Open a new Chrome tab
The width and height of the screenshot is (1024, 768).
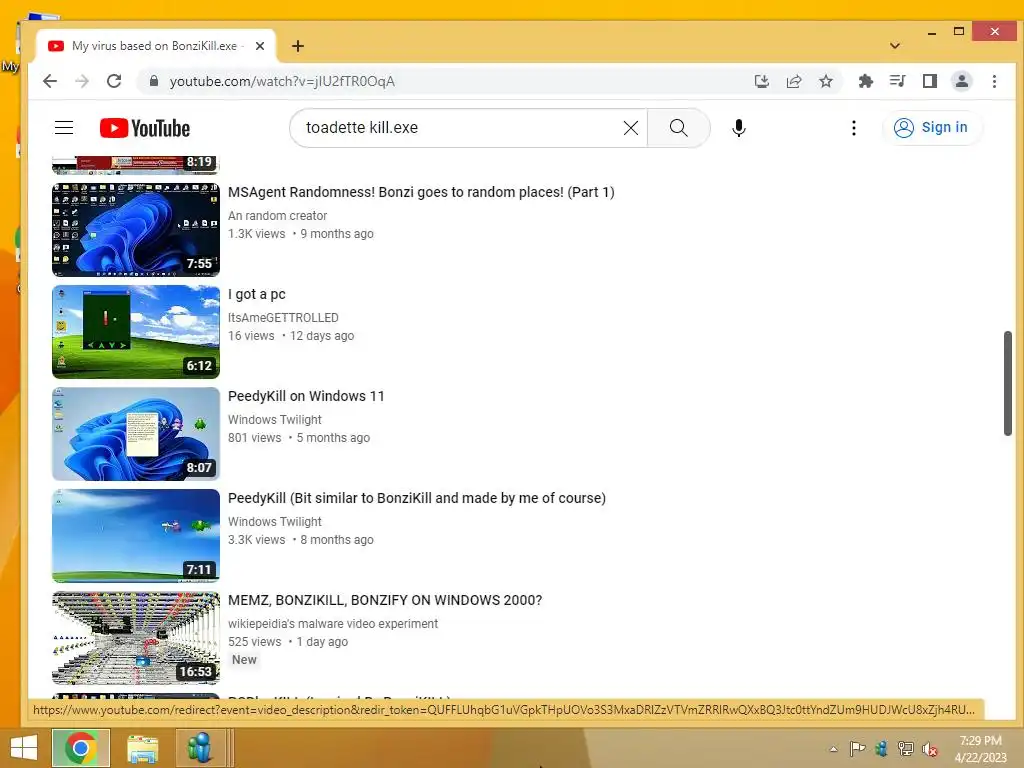click(298, 46)
